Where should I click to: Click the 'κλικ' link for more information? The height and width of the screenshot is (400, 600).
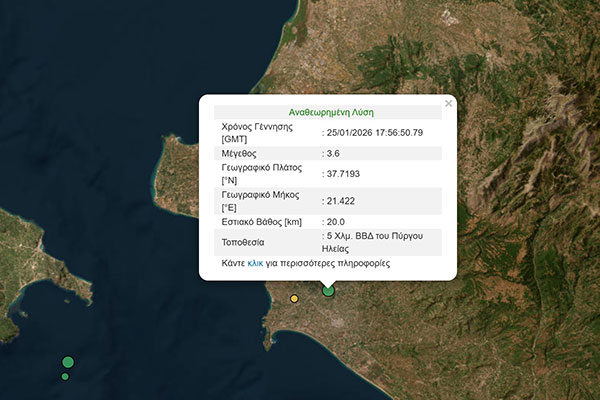255,264
